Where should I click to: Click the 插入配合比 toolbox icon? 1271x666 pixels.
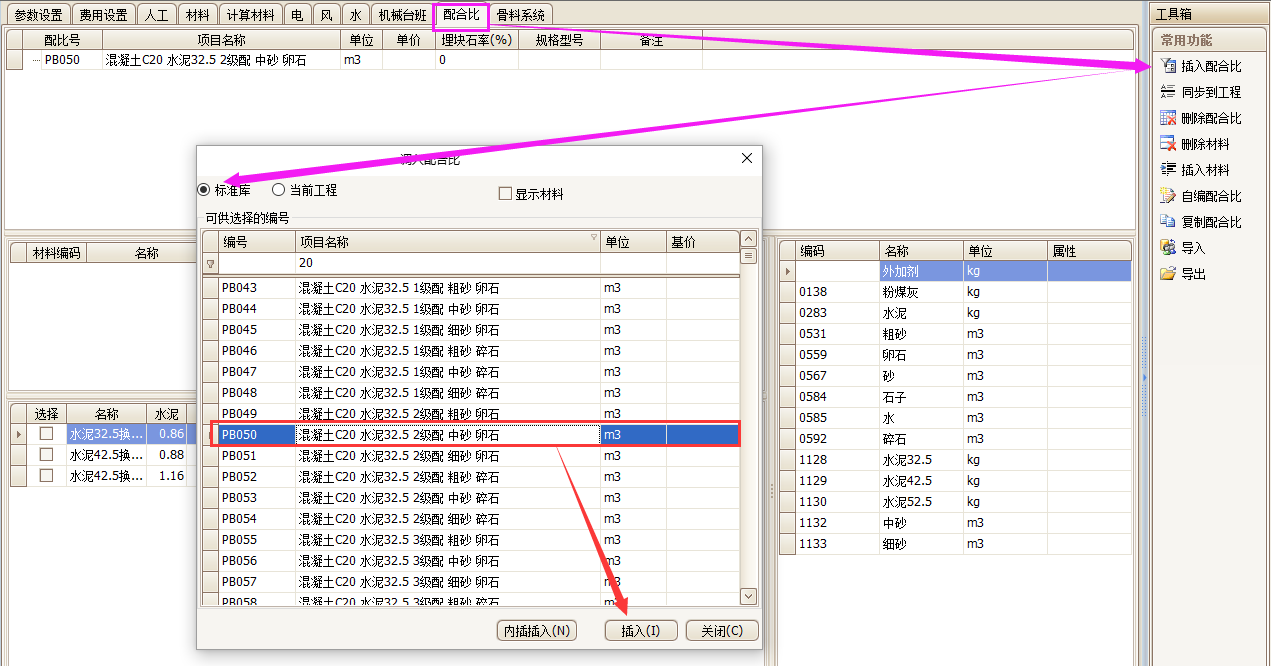pyautogui.click(x=1167, y=66)
